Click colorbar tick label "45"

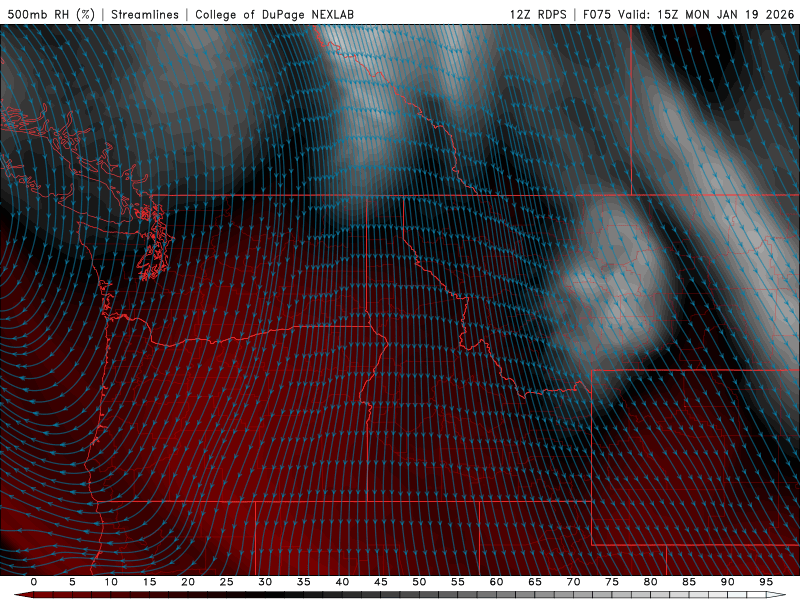point(381,582)
